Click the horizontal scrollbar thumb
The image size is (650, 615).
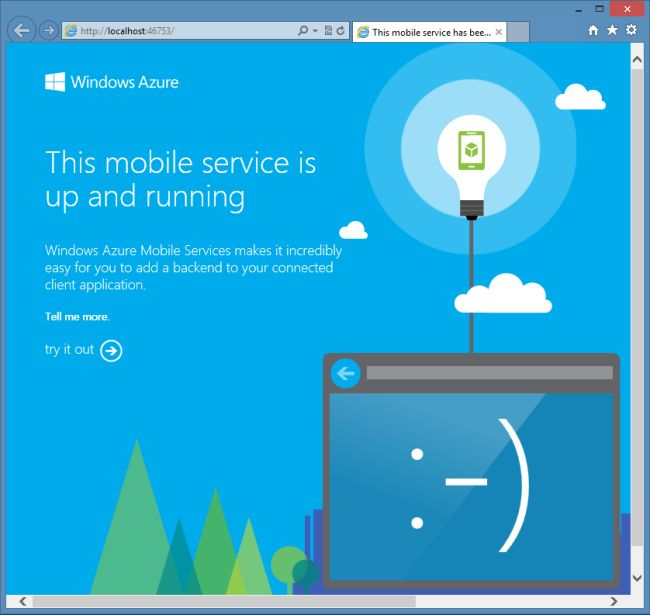224,601
